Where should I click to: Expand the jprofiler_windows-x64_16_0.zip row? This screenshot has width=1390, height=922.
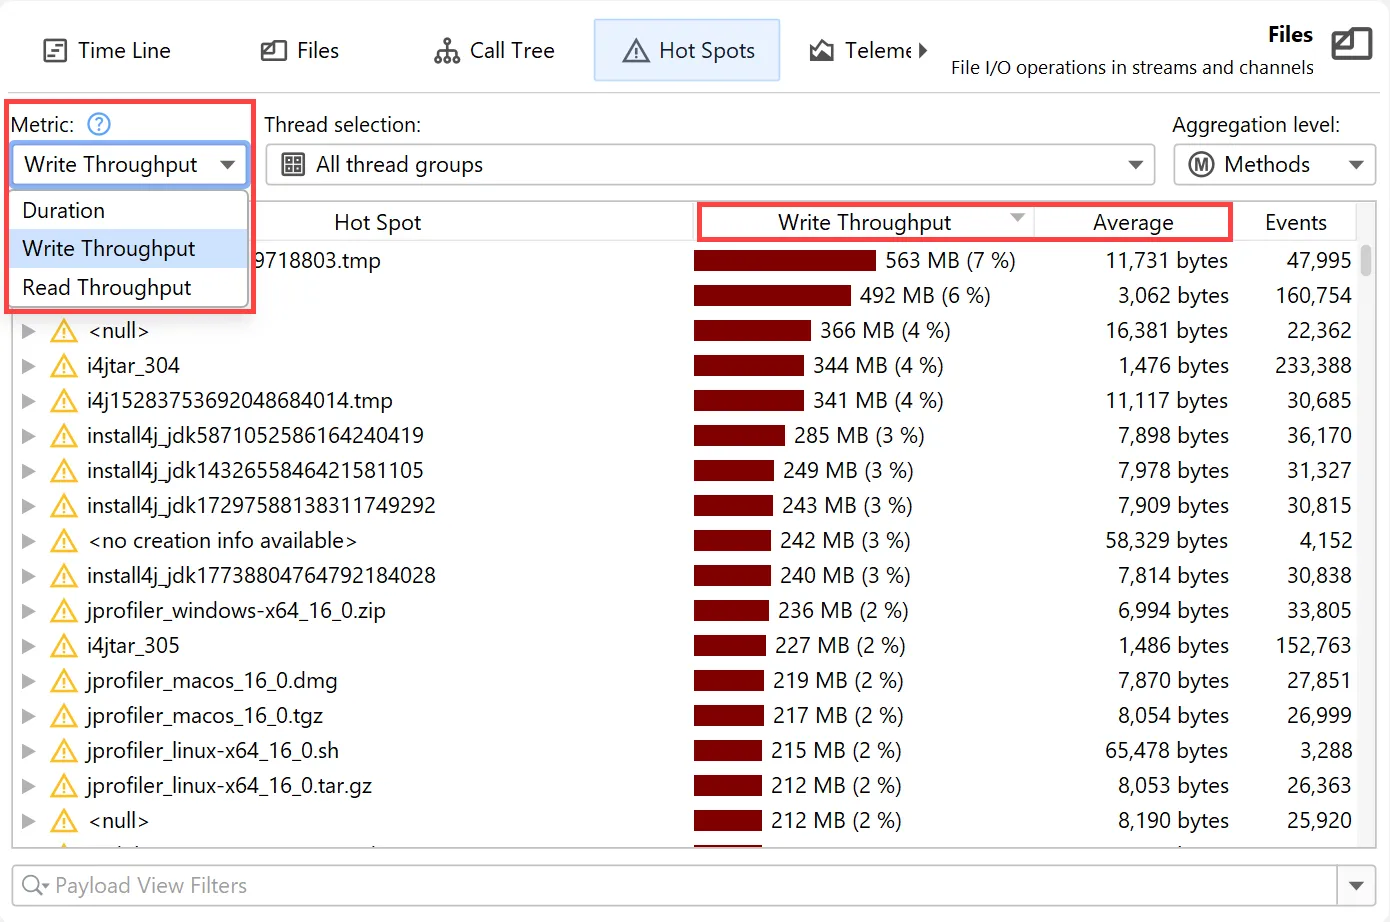click(29, 611)
